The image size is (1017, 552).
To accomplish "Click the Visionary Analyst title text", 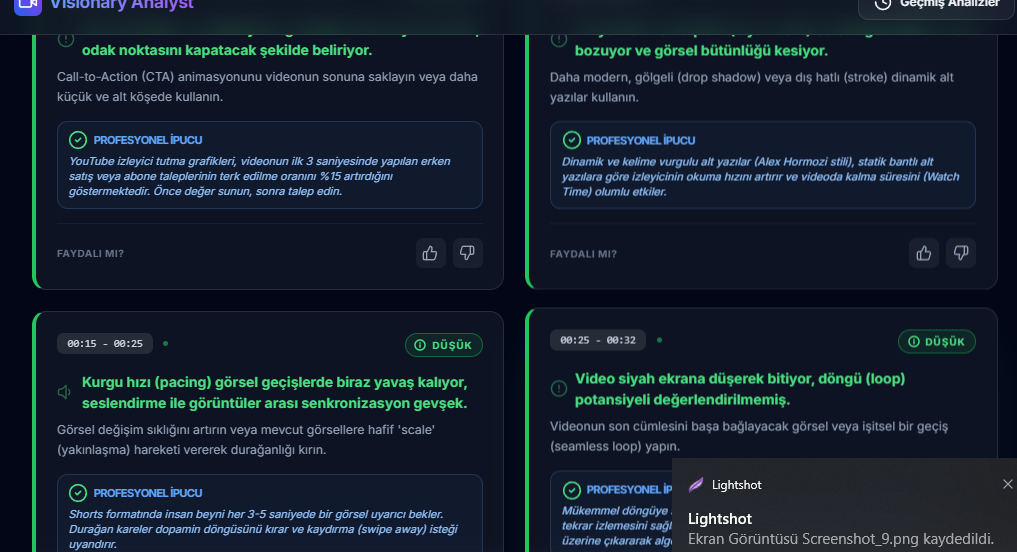I will 122,5.
